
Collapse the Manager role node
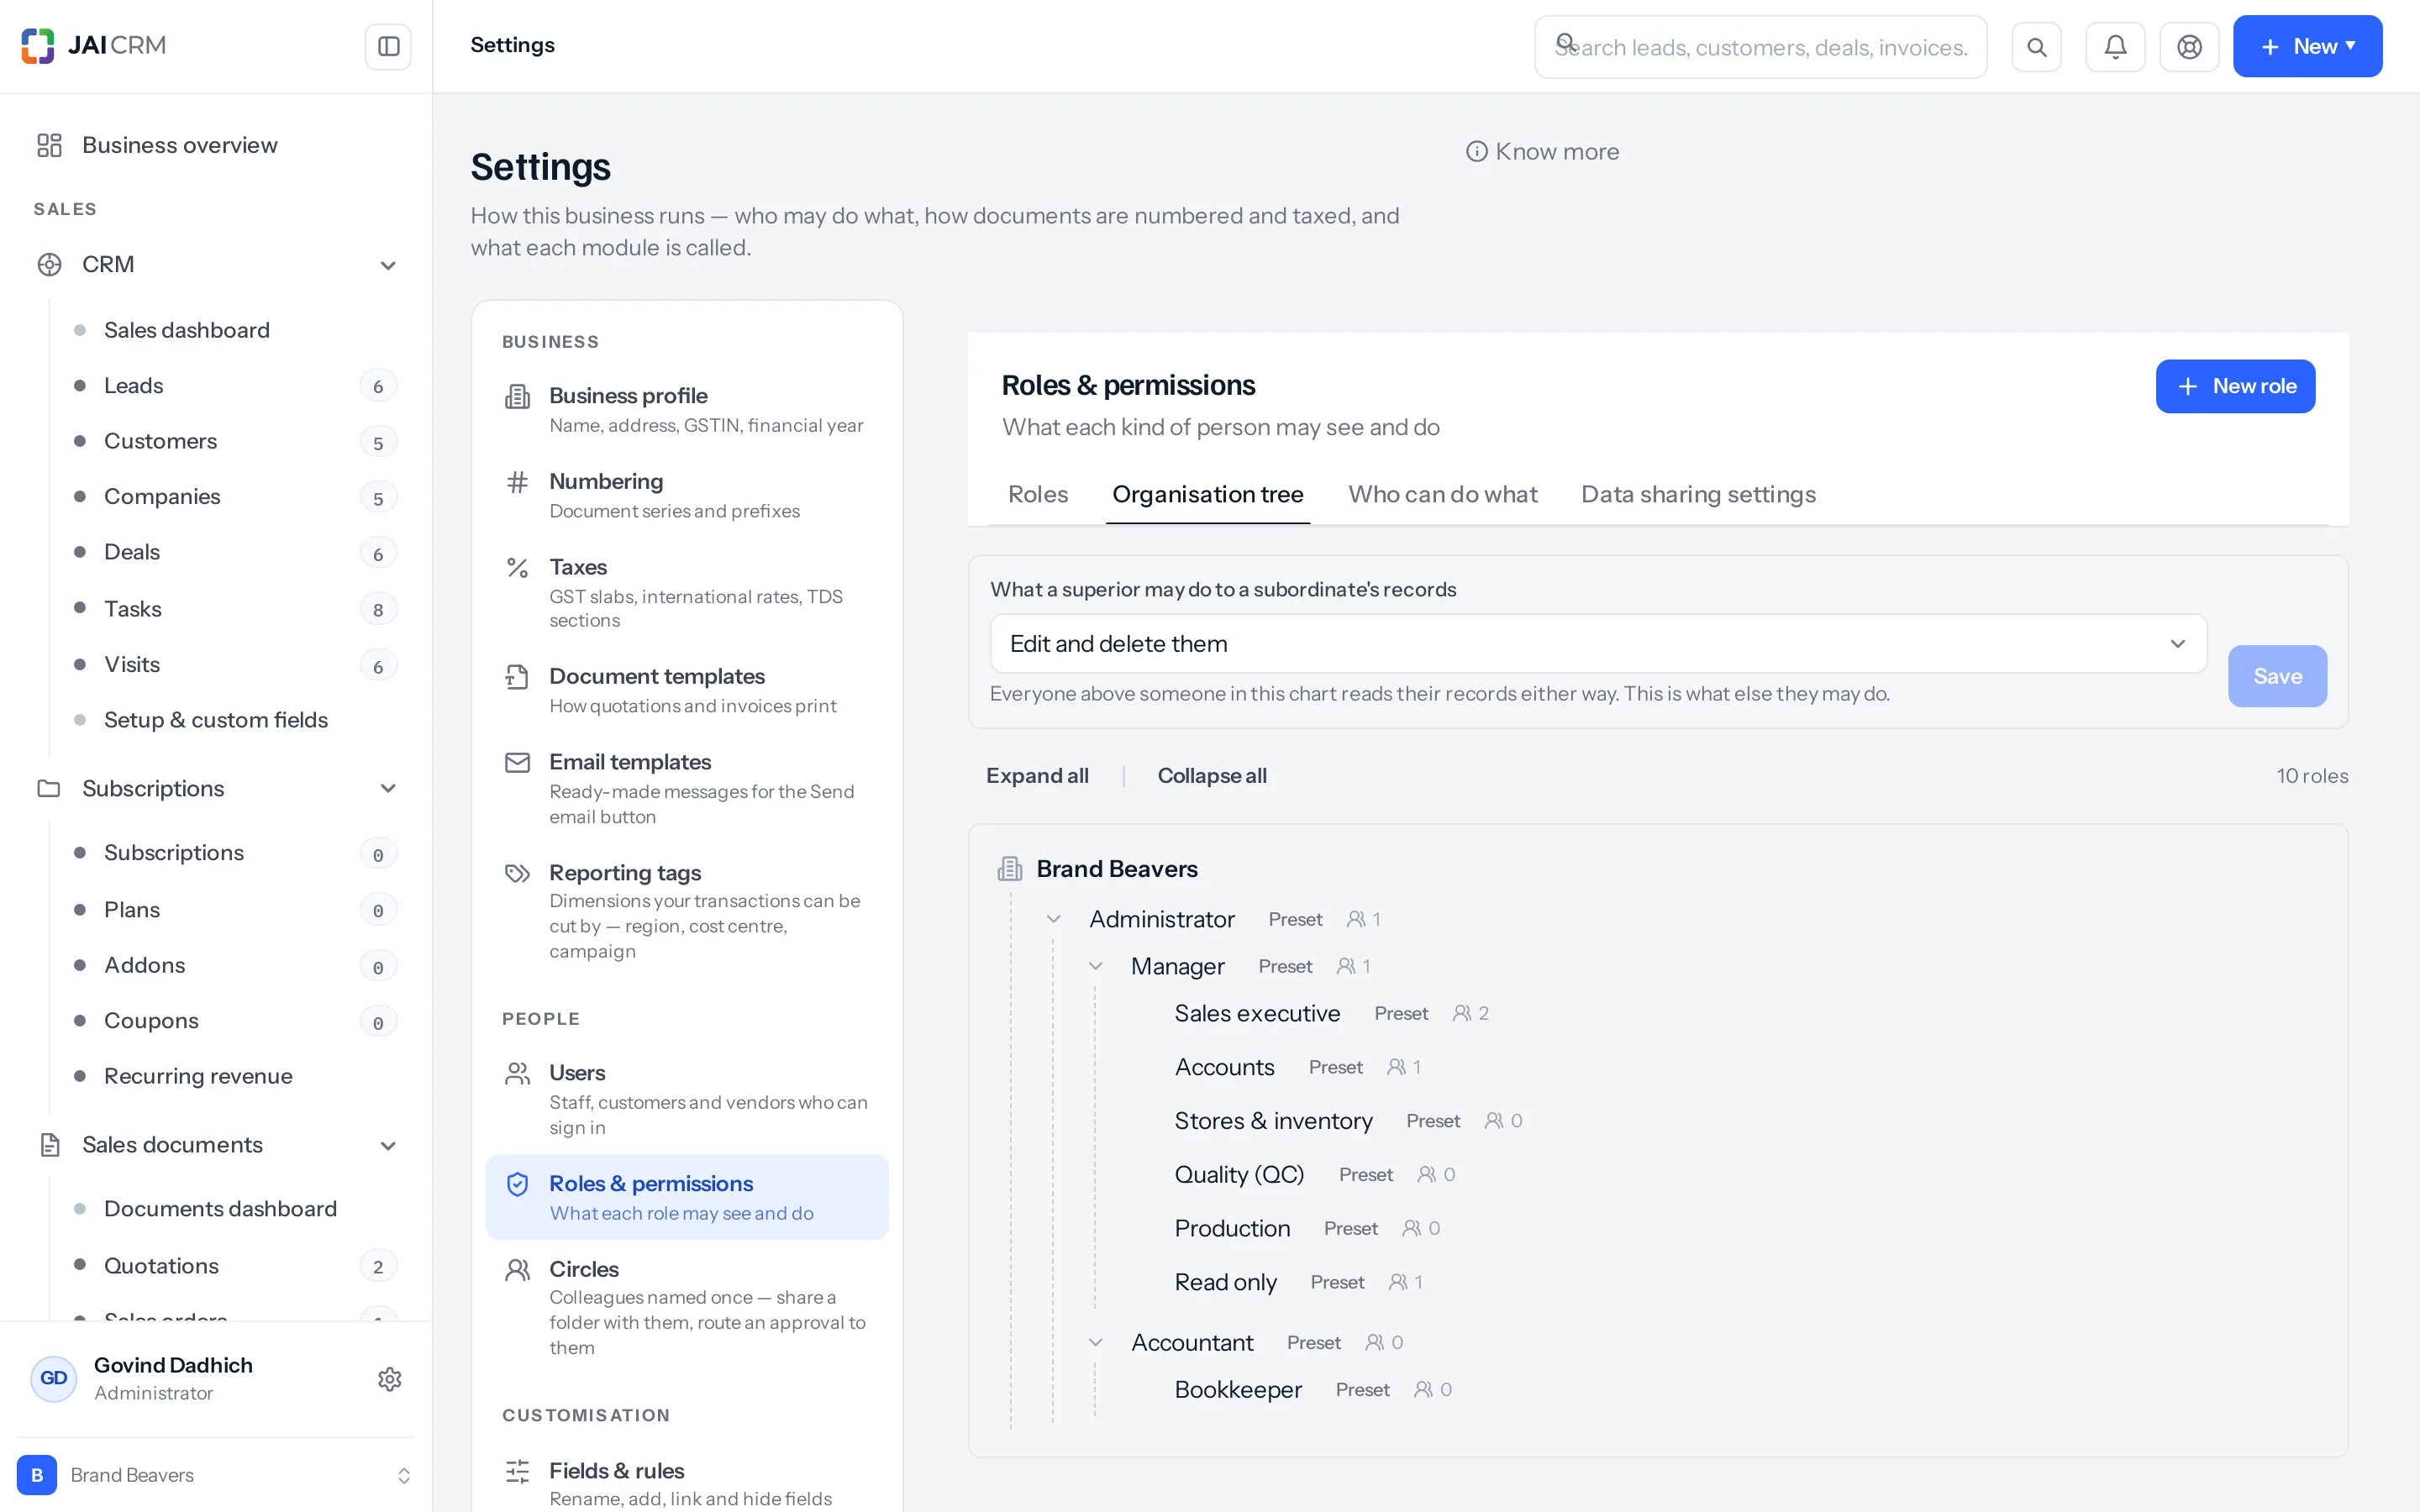[1095, 966]
